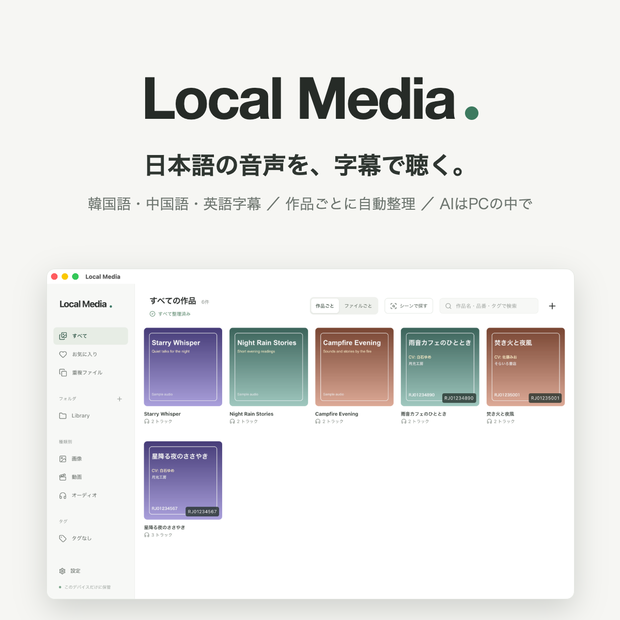Viewport: 620px width, 620px height.
Task: Focus the 作品名・品番・タグで検索 search field
Action: pyautogui.click(x=489, y=306)
